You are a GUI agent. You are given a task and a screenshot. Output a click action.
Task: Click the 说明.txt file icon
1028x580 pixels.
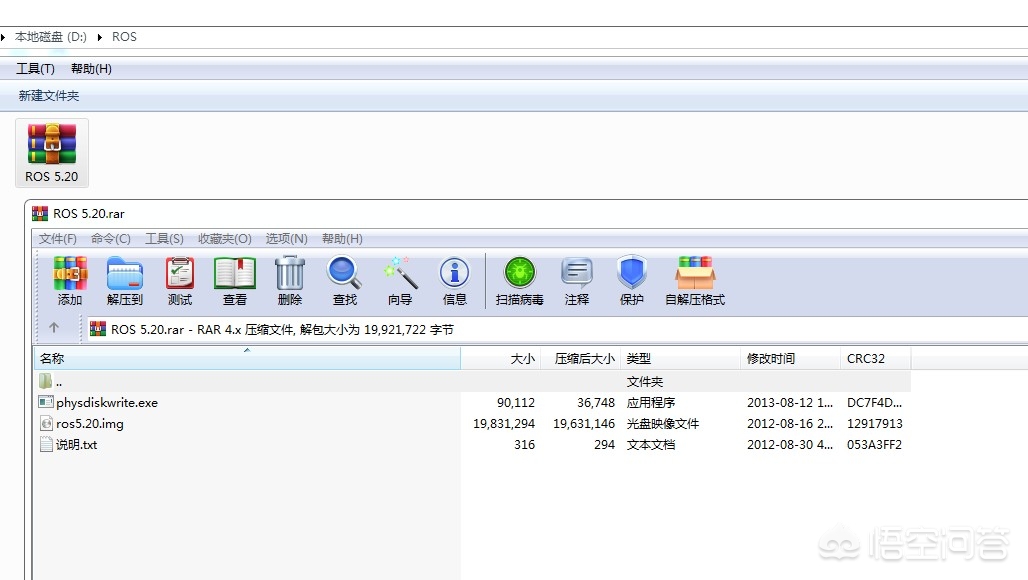point(46,444)
